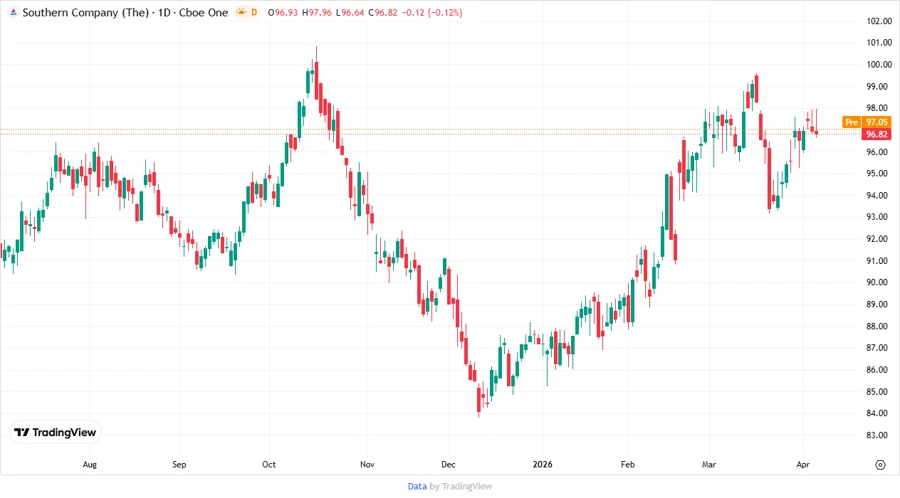Click the 2026 label on time axis

(542, 464)
